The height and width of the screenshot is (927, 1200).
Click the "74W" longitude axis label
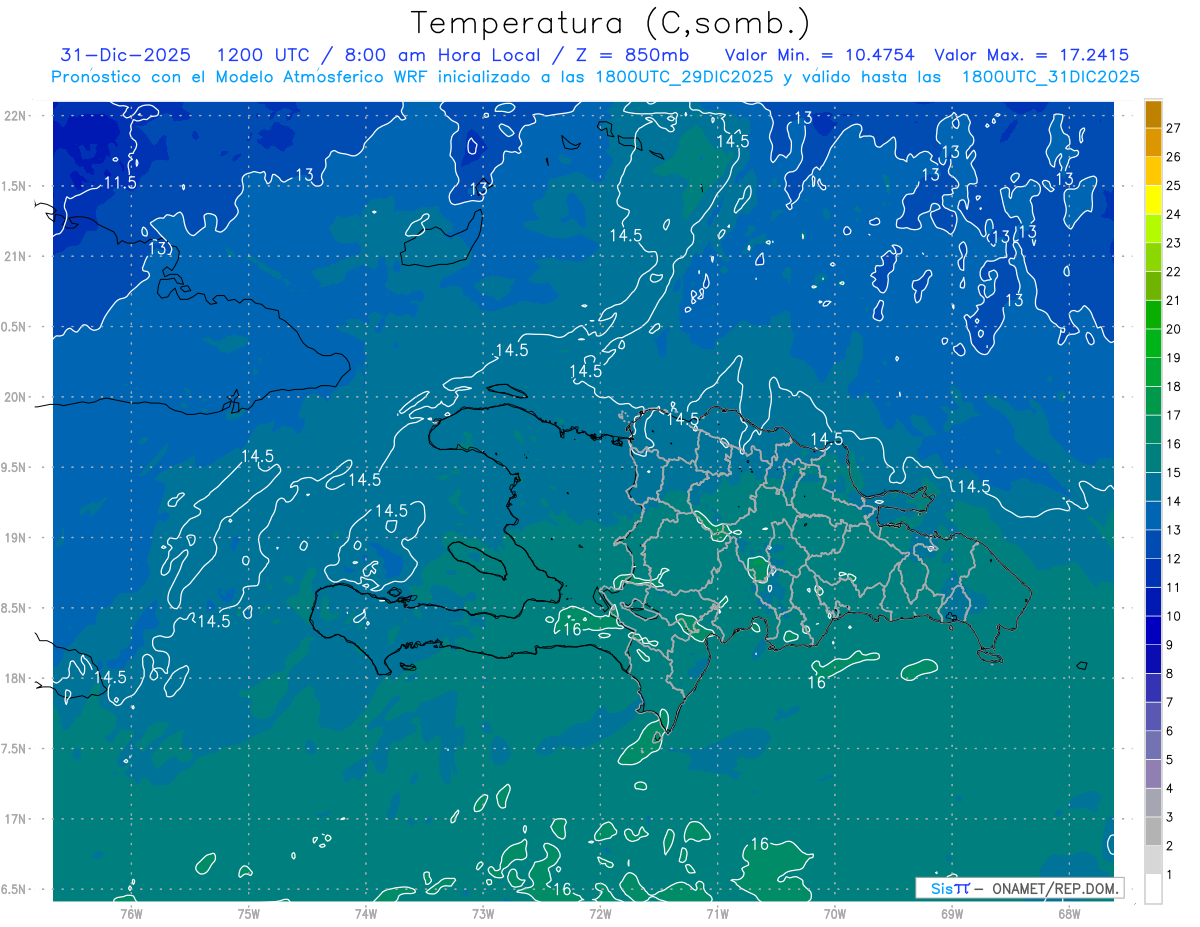pos(366,913)
